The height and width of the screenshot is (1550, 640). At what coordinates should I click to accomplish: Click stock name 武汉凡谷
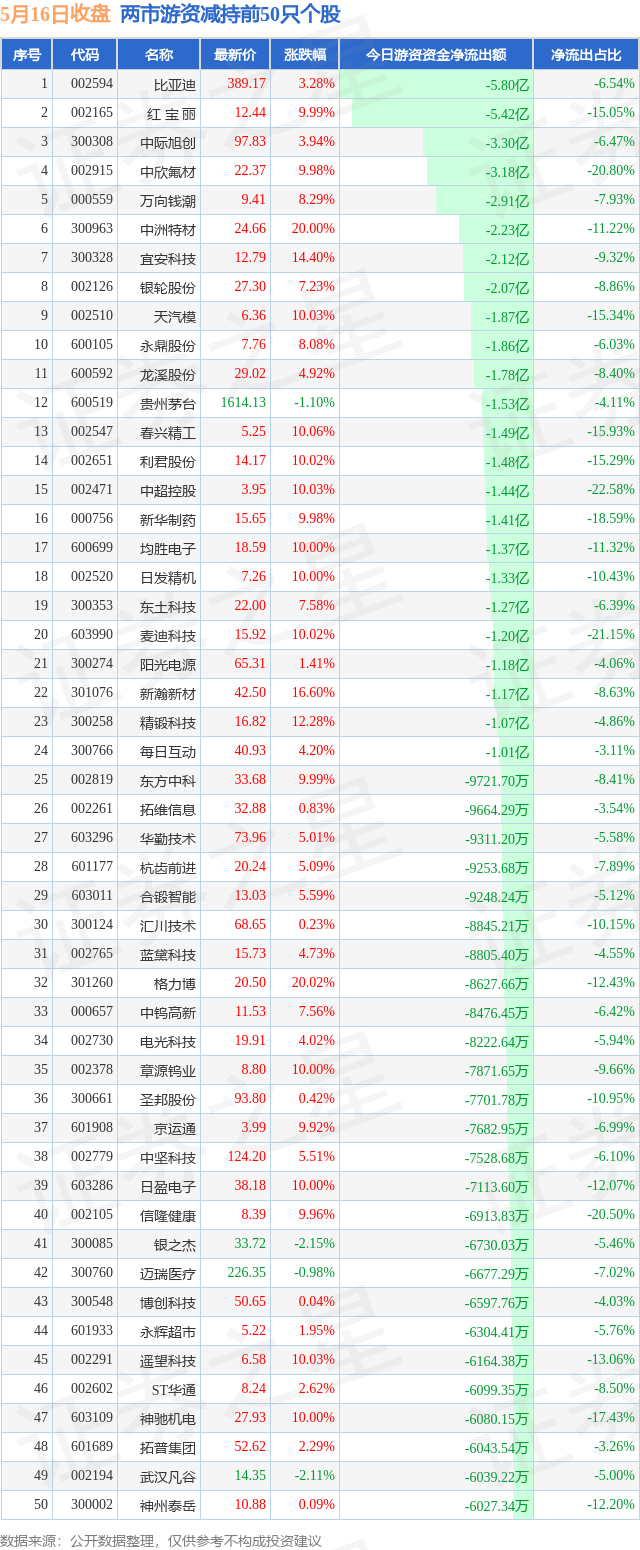[x=168, y=1476]
